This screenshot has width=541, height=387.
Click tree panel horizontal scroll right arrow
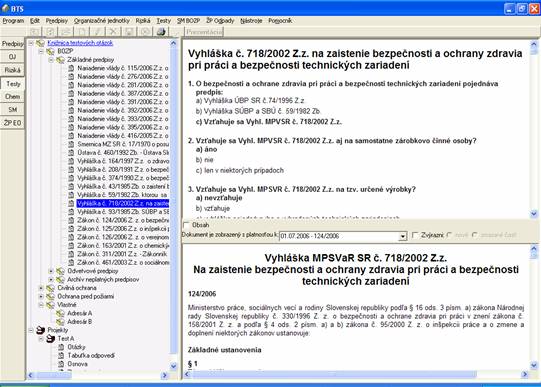pyautogui.click(x=165, y=375)
